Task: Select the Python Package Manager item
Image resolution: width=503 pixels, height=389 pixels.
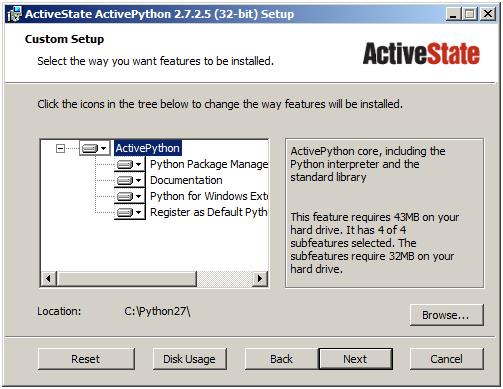Action: coord(209,164)
